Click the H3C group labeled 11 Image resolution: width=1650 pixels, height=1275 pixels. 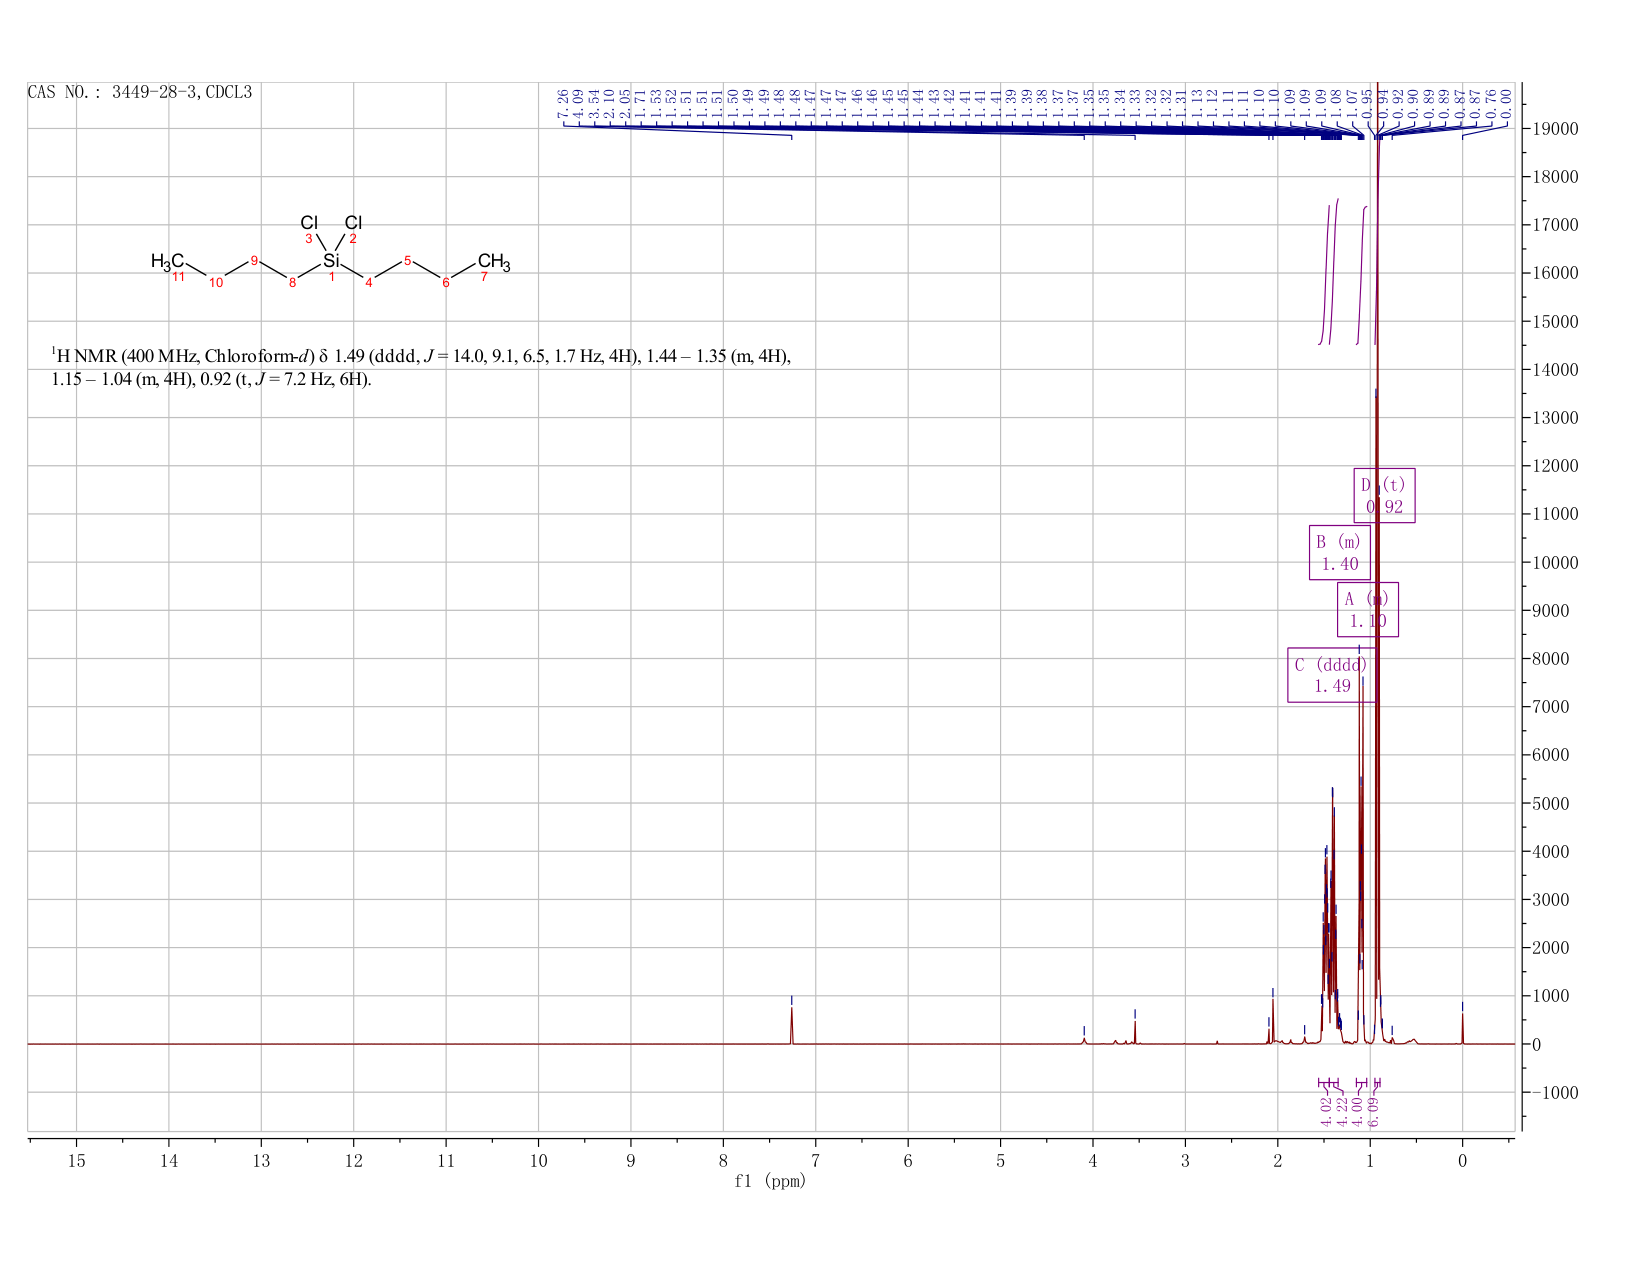(167, 262)
